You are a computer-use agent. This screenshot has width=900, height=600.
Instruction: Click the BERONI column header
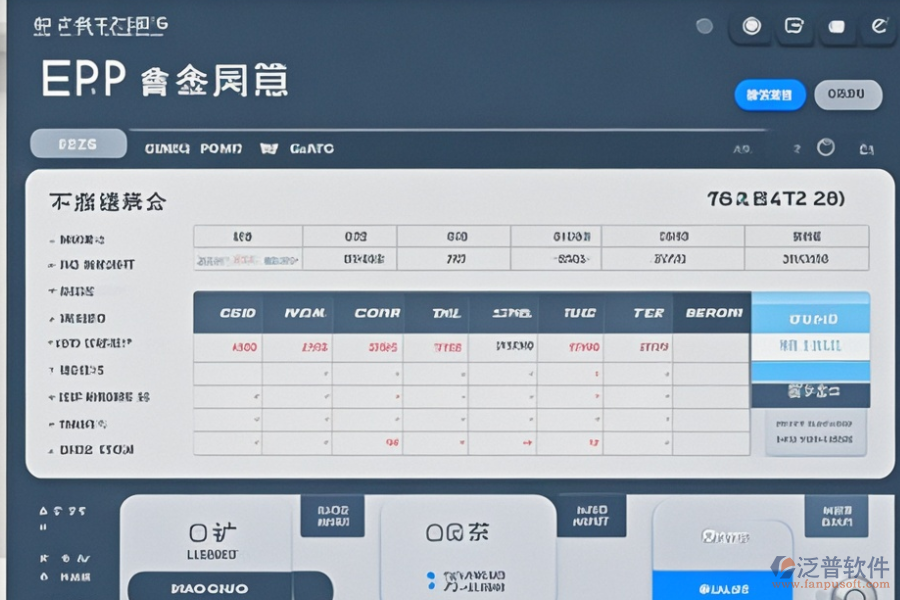pyautogui.click(x=714, y=313)
